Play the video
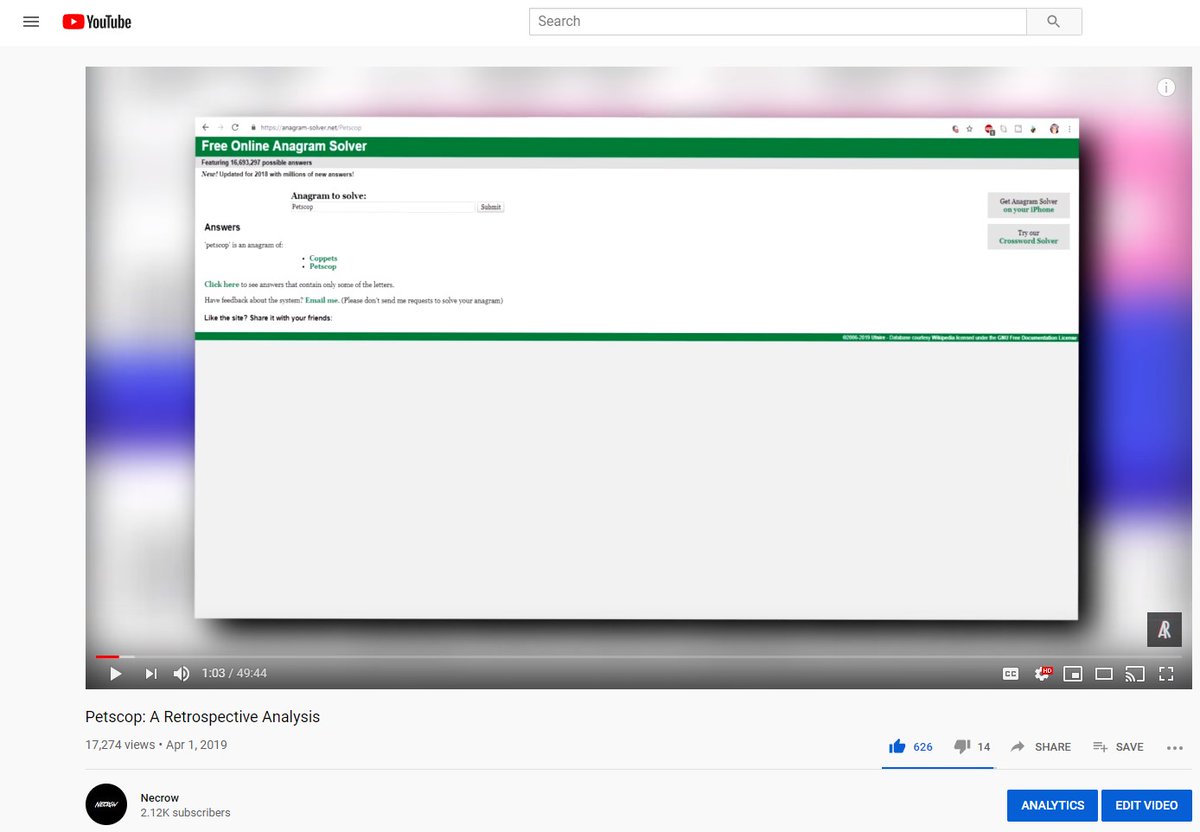This screenshot has width=1200, height=832. 115,673
